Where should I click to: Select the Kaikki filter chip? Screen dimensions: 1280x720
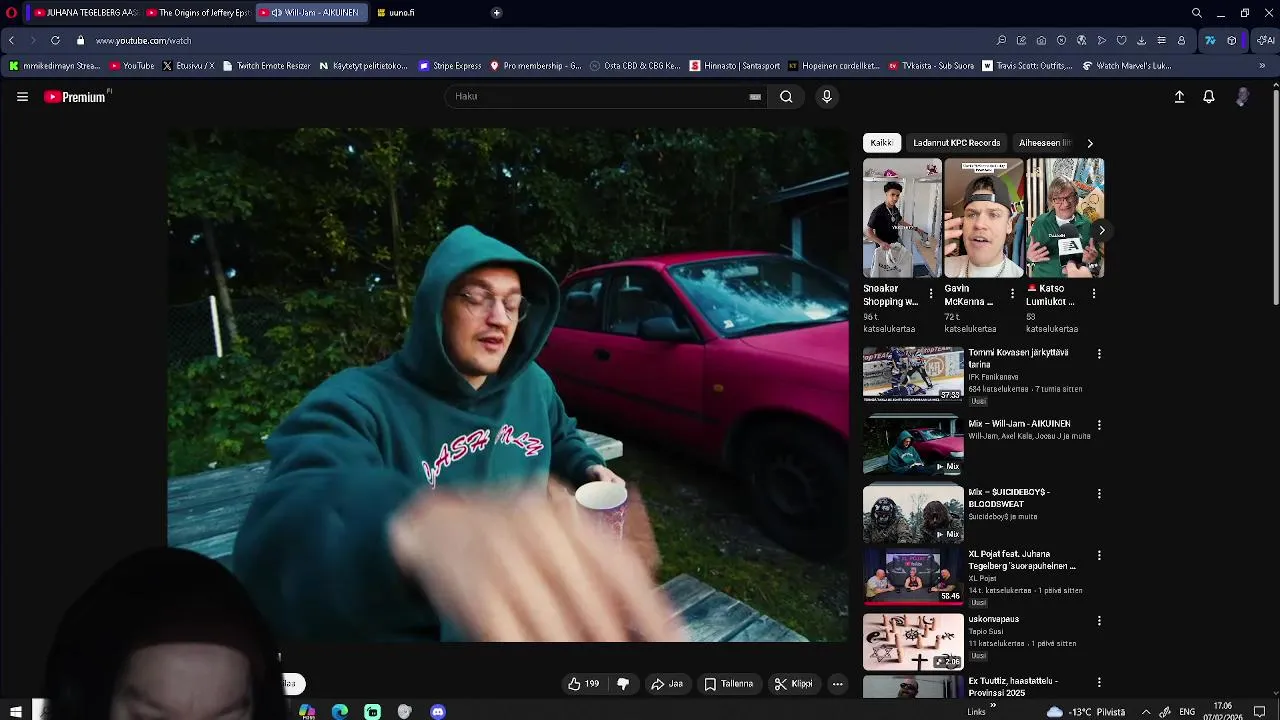tap(881, 143)
